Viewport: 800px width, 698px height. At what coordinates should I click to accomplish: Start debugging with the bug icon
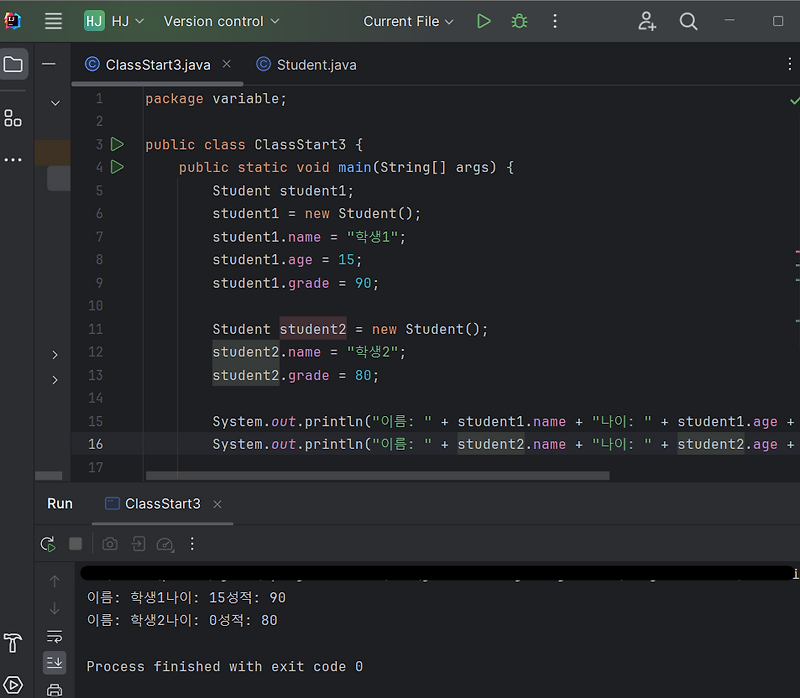click(x=519, y=21)
